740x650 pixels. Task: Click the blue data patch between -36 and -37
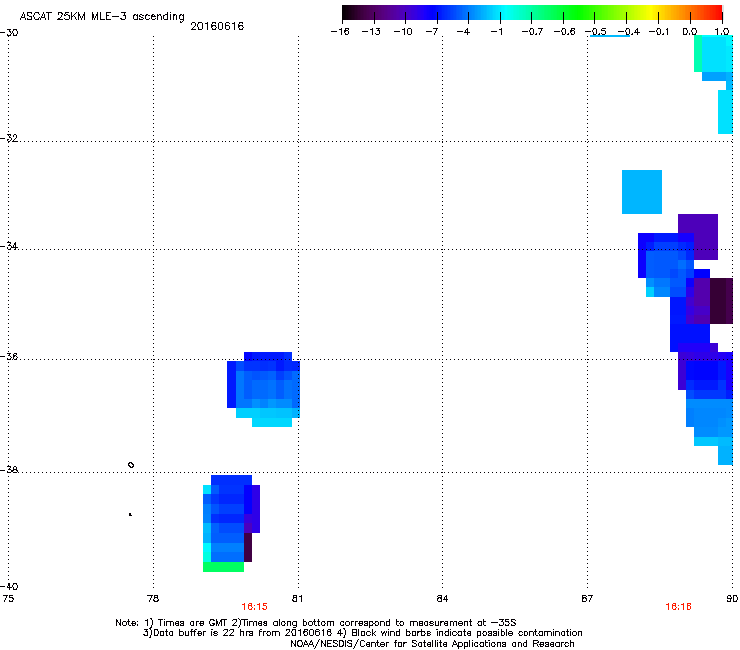(x=263, y=389)
